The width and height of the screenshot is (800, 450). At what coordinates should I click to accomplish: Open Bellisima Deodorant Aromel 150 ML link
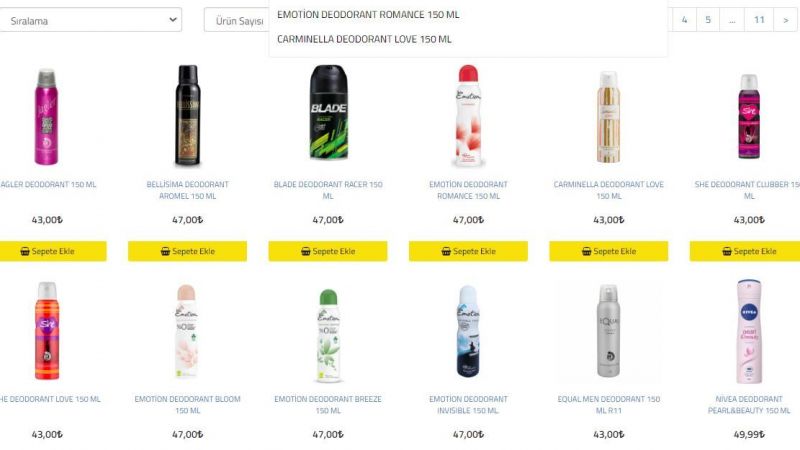(187, 190)
